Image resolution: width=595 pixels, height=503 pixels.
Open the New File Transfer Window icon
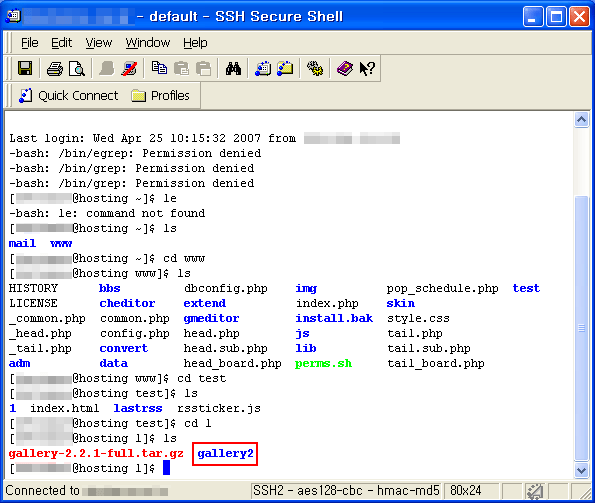[x=285, y=69]
